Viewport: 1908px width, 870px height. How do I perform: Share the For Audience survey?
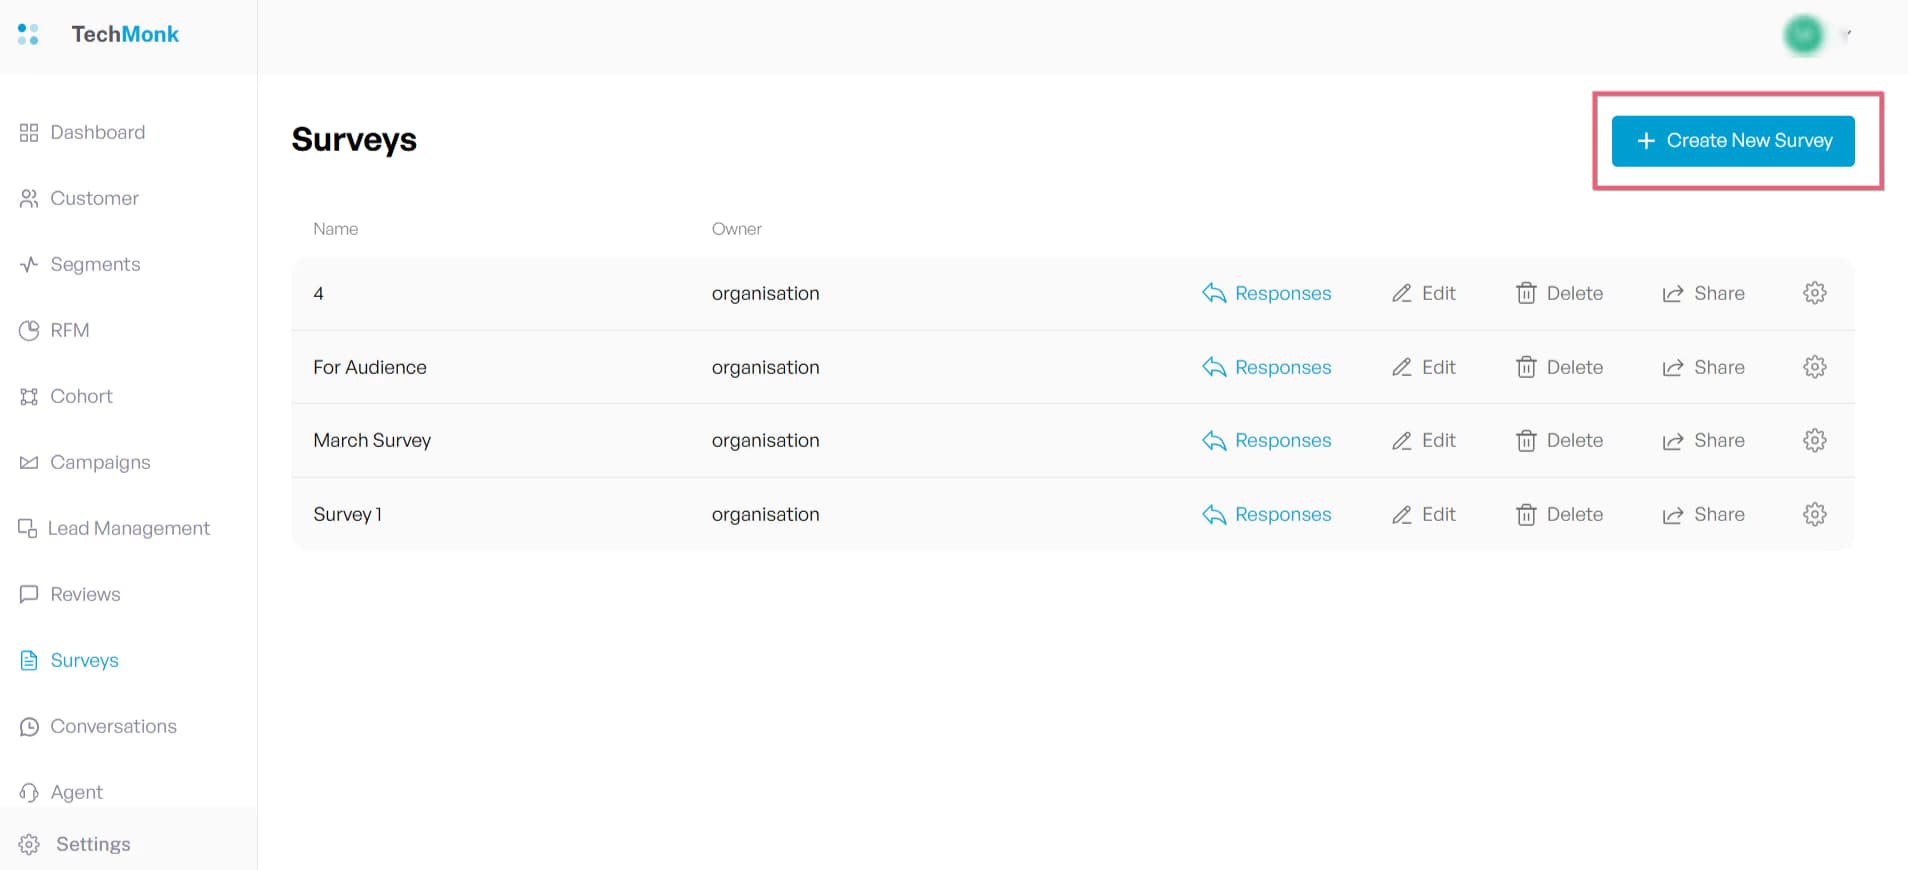pyautogui.click(x=1704, y=367)
